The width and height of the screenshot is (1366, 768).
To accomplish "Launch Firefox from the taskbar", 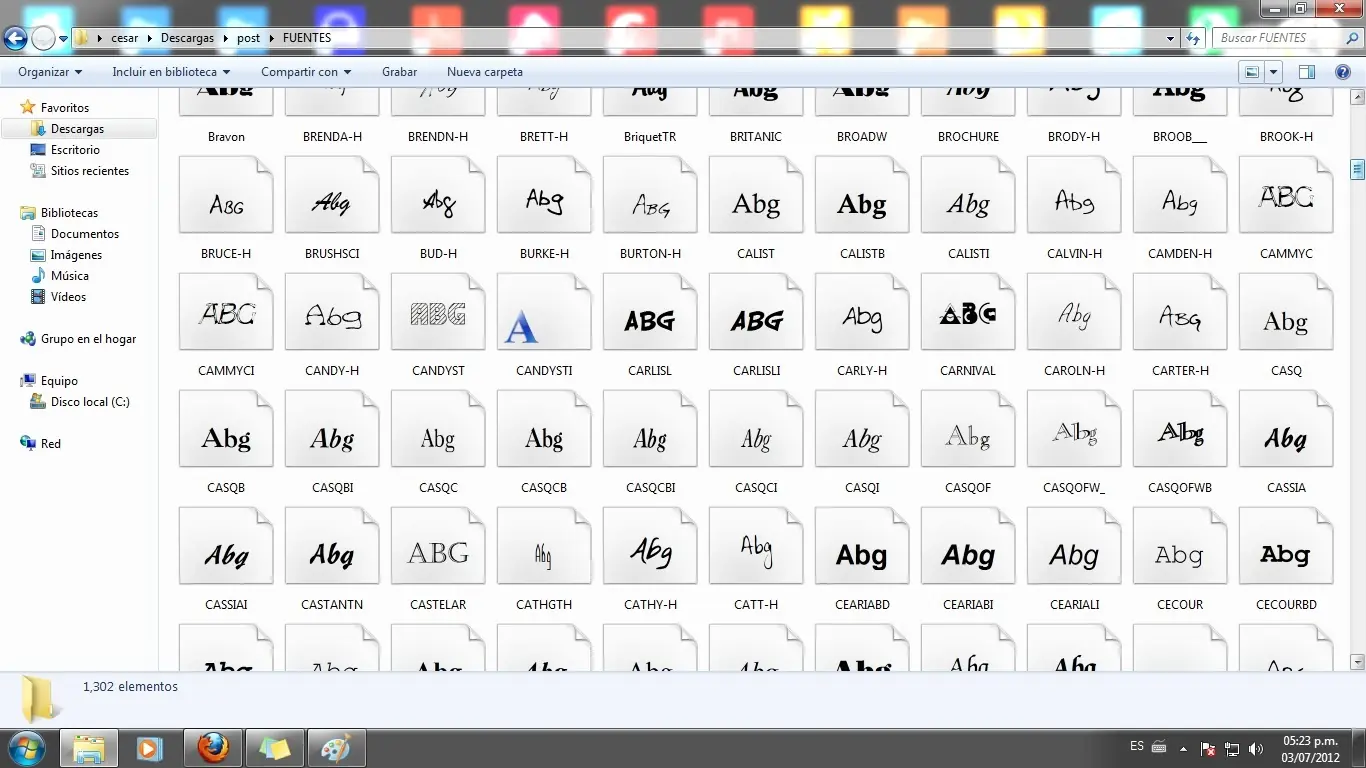I will pyautogui.click(x=213, y=748).
